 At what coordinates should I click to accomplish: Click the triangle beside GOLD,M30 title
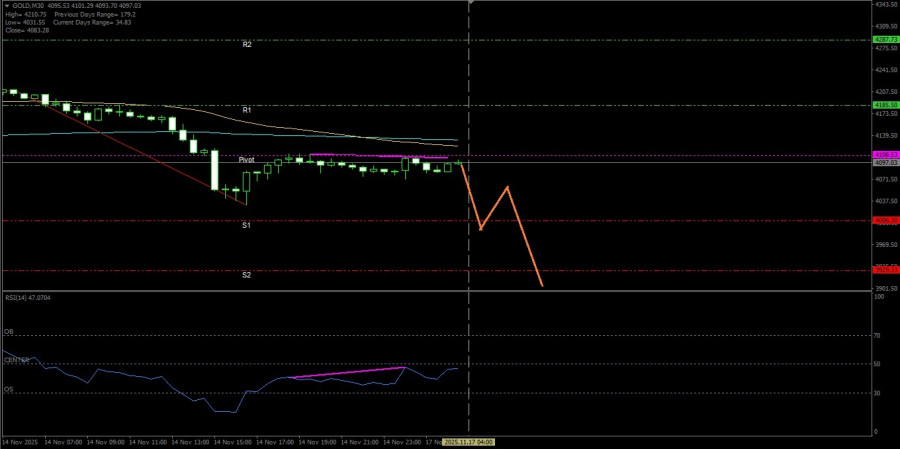6,6
